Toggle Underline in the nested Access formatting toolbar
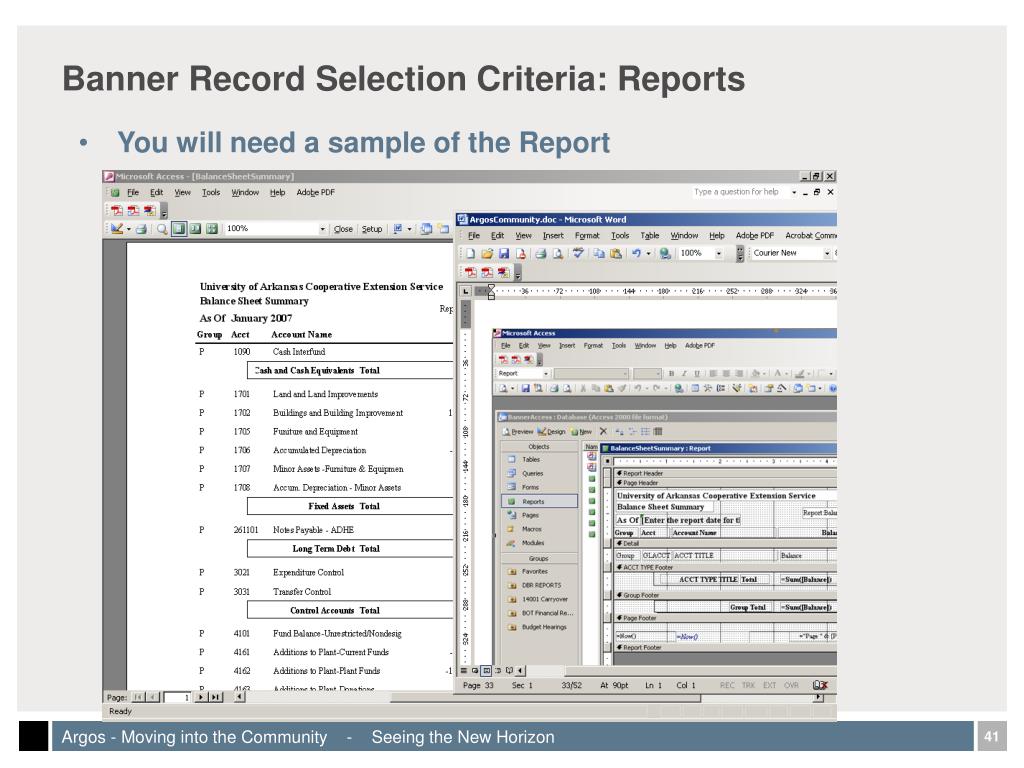Viewport: 1024px width, 768px height. click(x=697, y=374)
